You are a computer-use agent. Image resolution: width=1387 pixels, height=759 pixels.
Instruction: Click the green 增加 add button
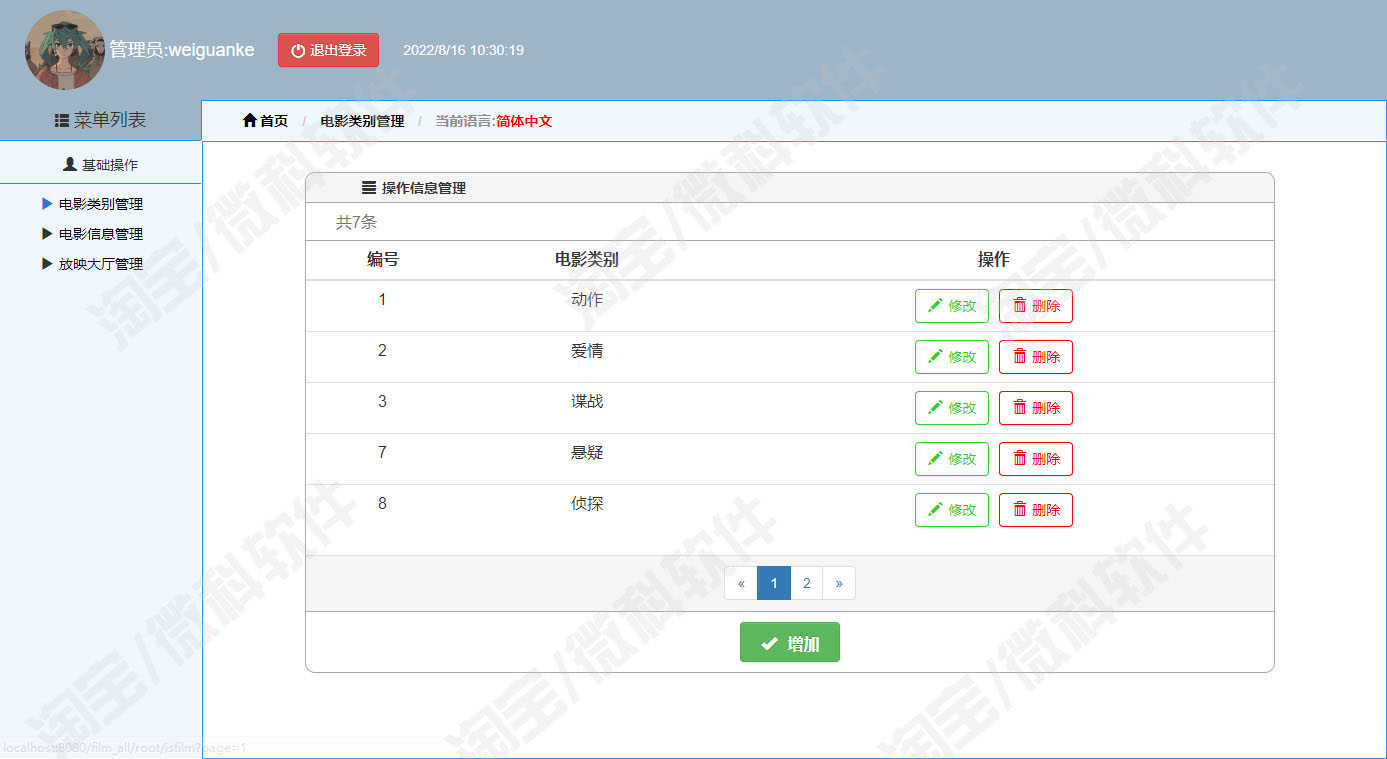790,643
